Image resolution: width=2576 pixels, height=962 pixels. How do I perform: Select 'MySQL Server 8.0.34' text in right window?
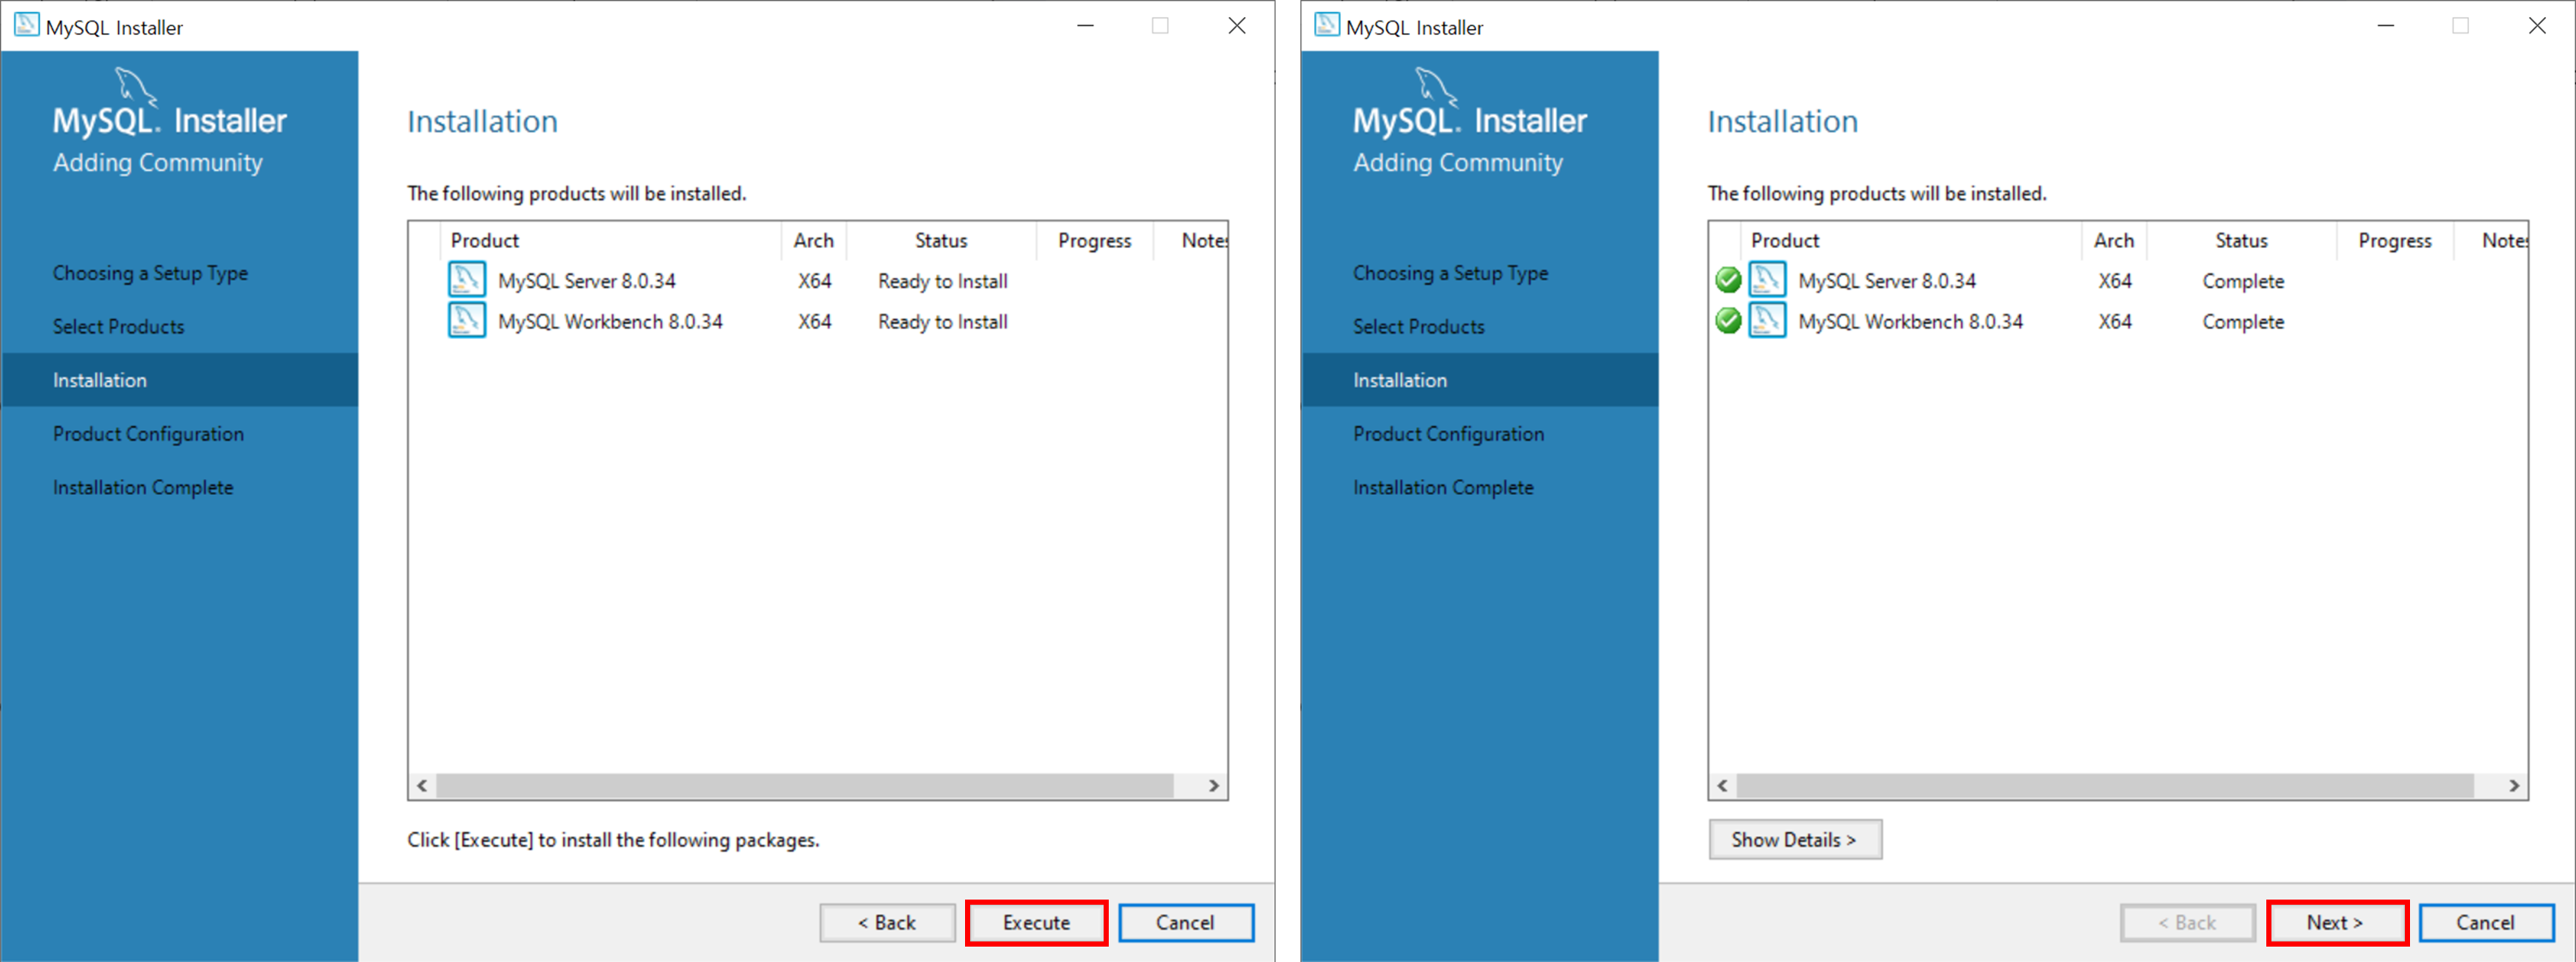coord(1887,281)
